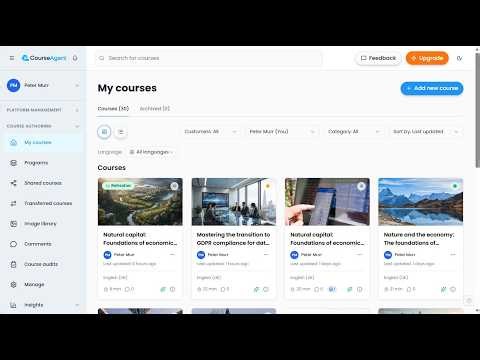The image size is (480, 360).
Task: Switch to the Archived tab
Action: (155, 109)
